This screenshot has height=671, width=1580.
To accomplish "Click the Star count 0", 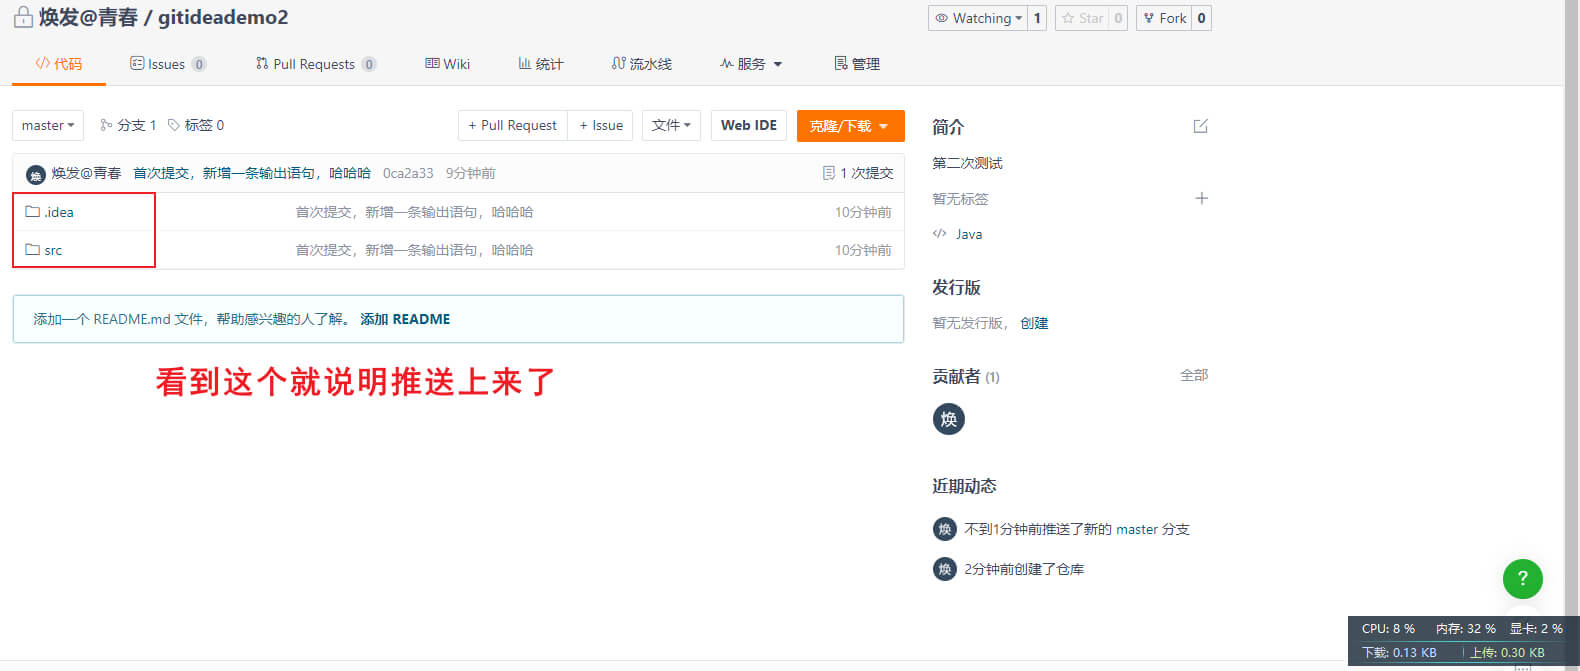I will pos(1118,18).
